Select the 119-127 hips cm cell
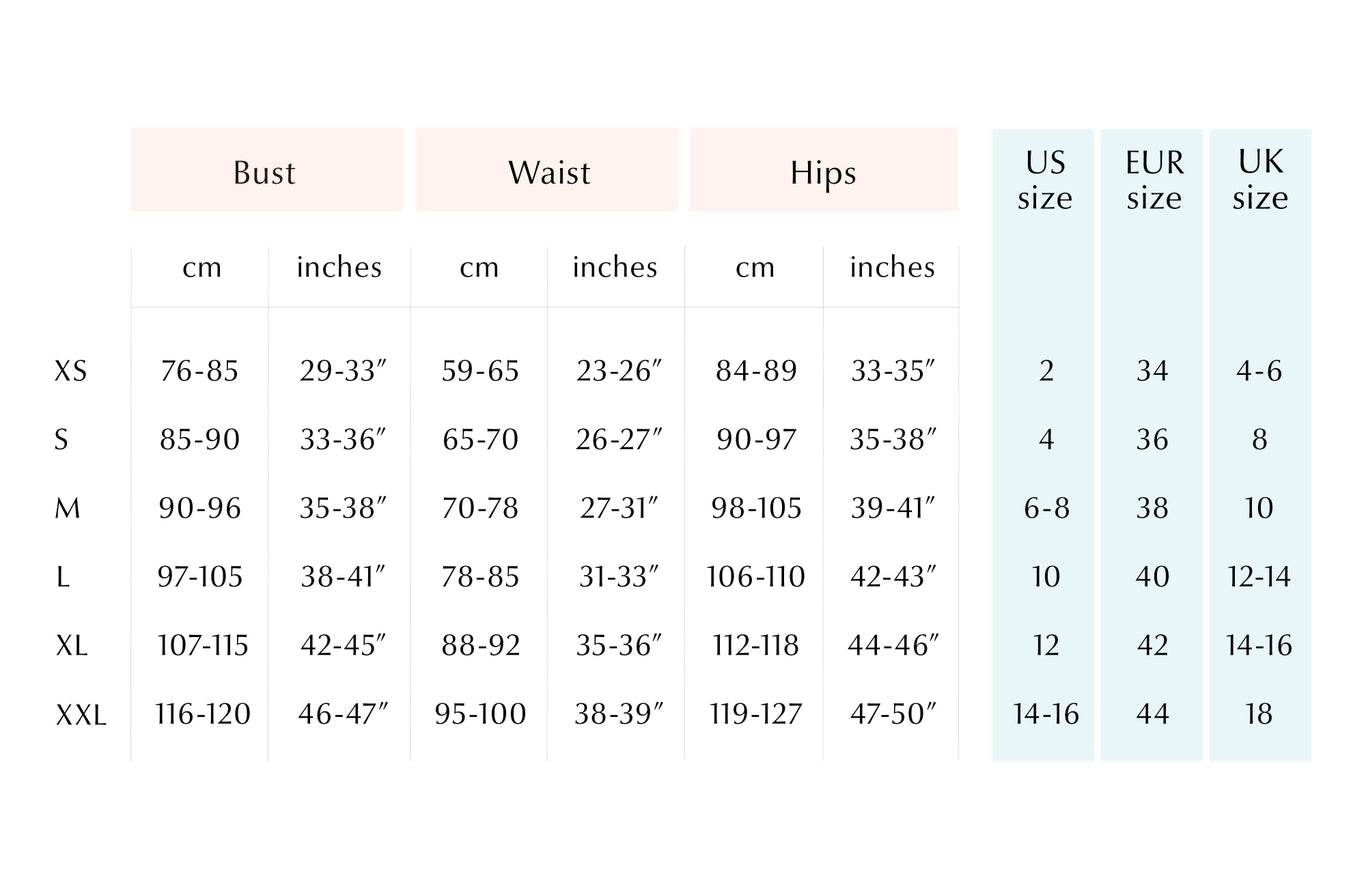Image resolution: width=1366 pixels, height=876 pixels. pos(756,715)
